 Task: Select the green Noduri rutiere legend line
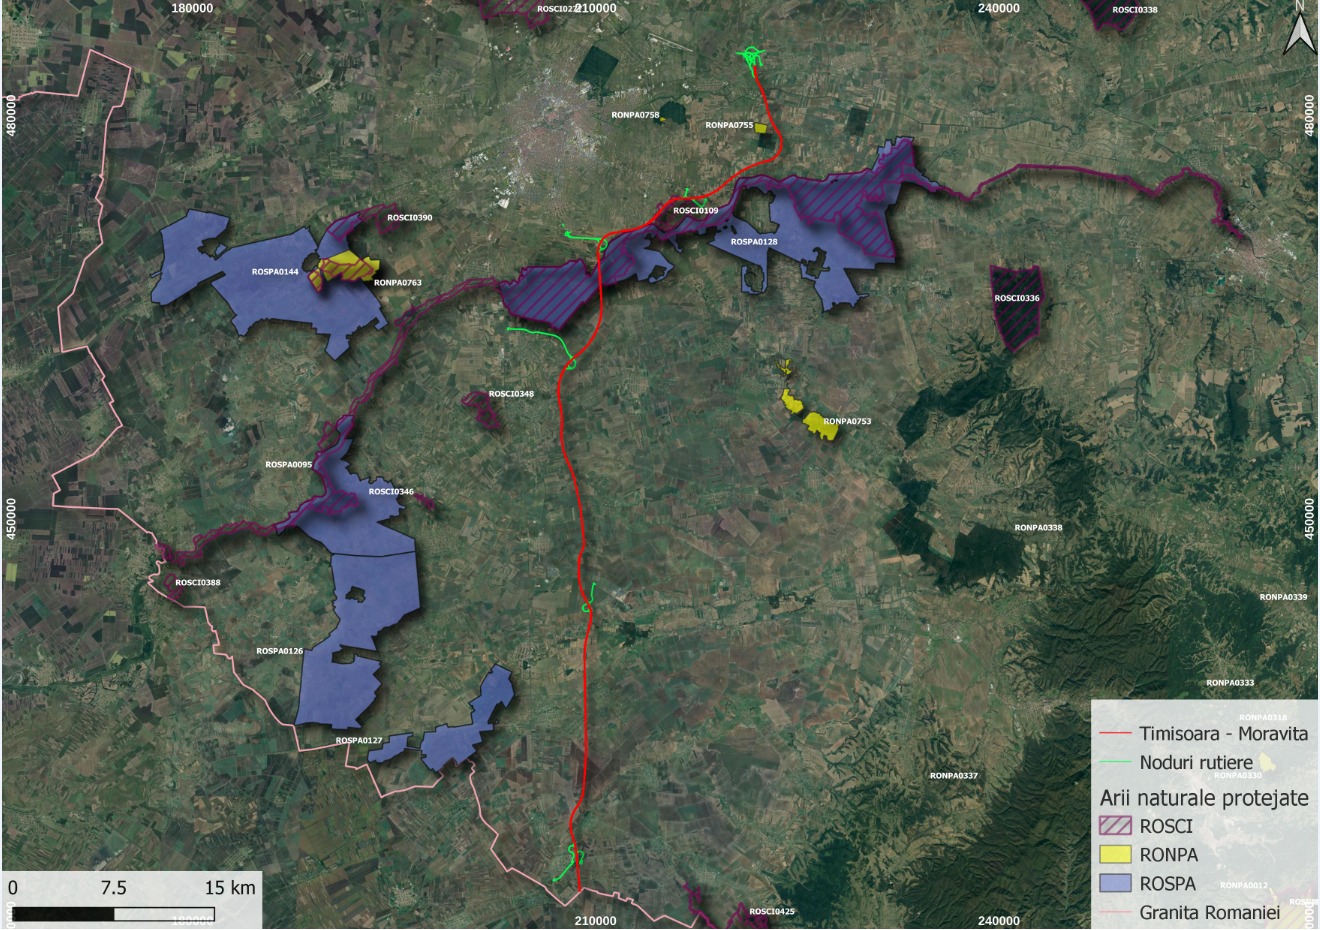(x=1115, y=763)
